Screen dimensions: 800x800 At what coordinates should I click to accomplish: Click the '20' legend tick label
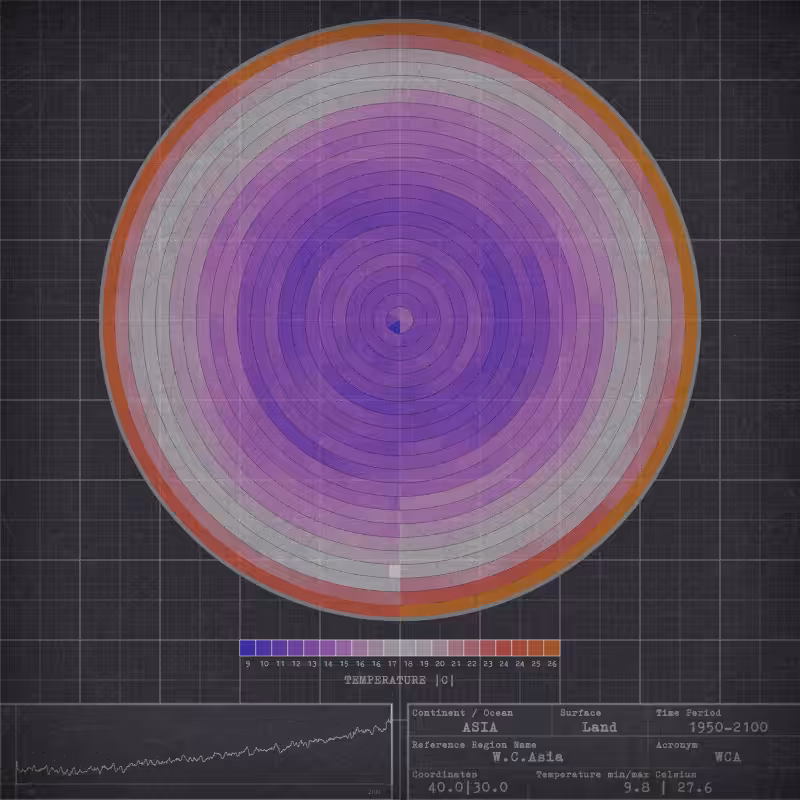click(440, 664)
